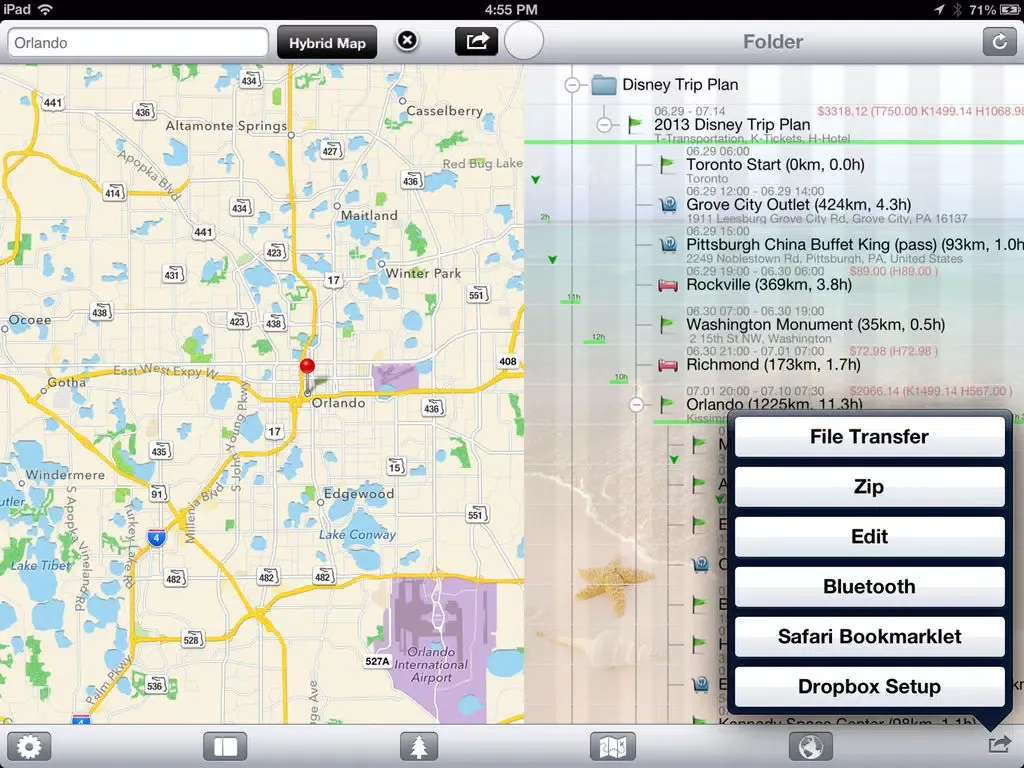This screenshot has height=768, width=1024.
Task: Choose Edit from the popup menu
Action: pyautogui.click(x=869, y=536)
